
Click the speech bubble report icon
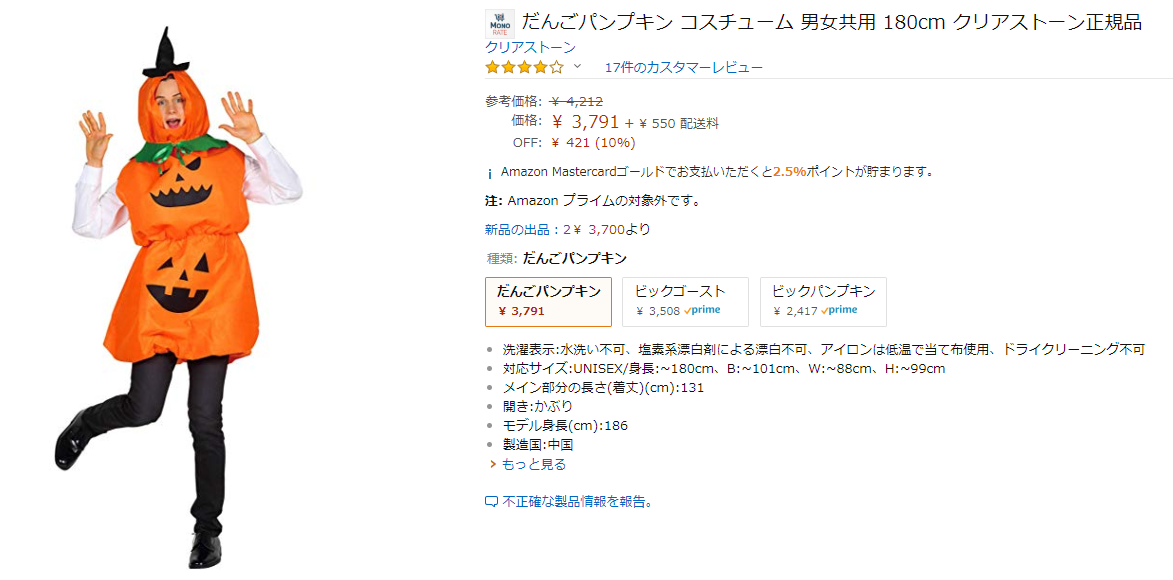pos(491,502)
